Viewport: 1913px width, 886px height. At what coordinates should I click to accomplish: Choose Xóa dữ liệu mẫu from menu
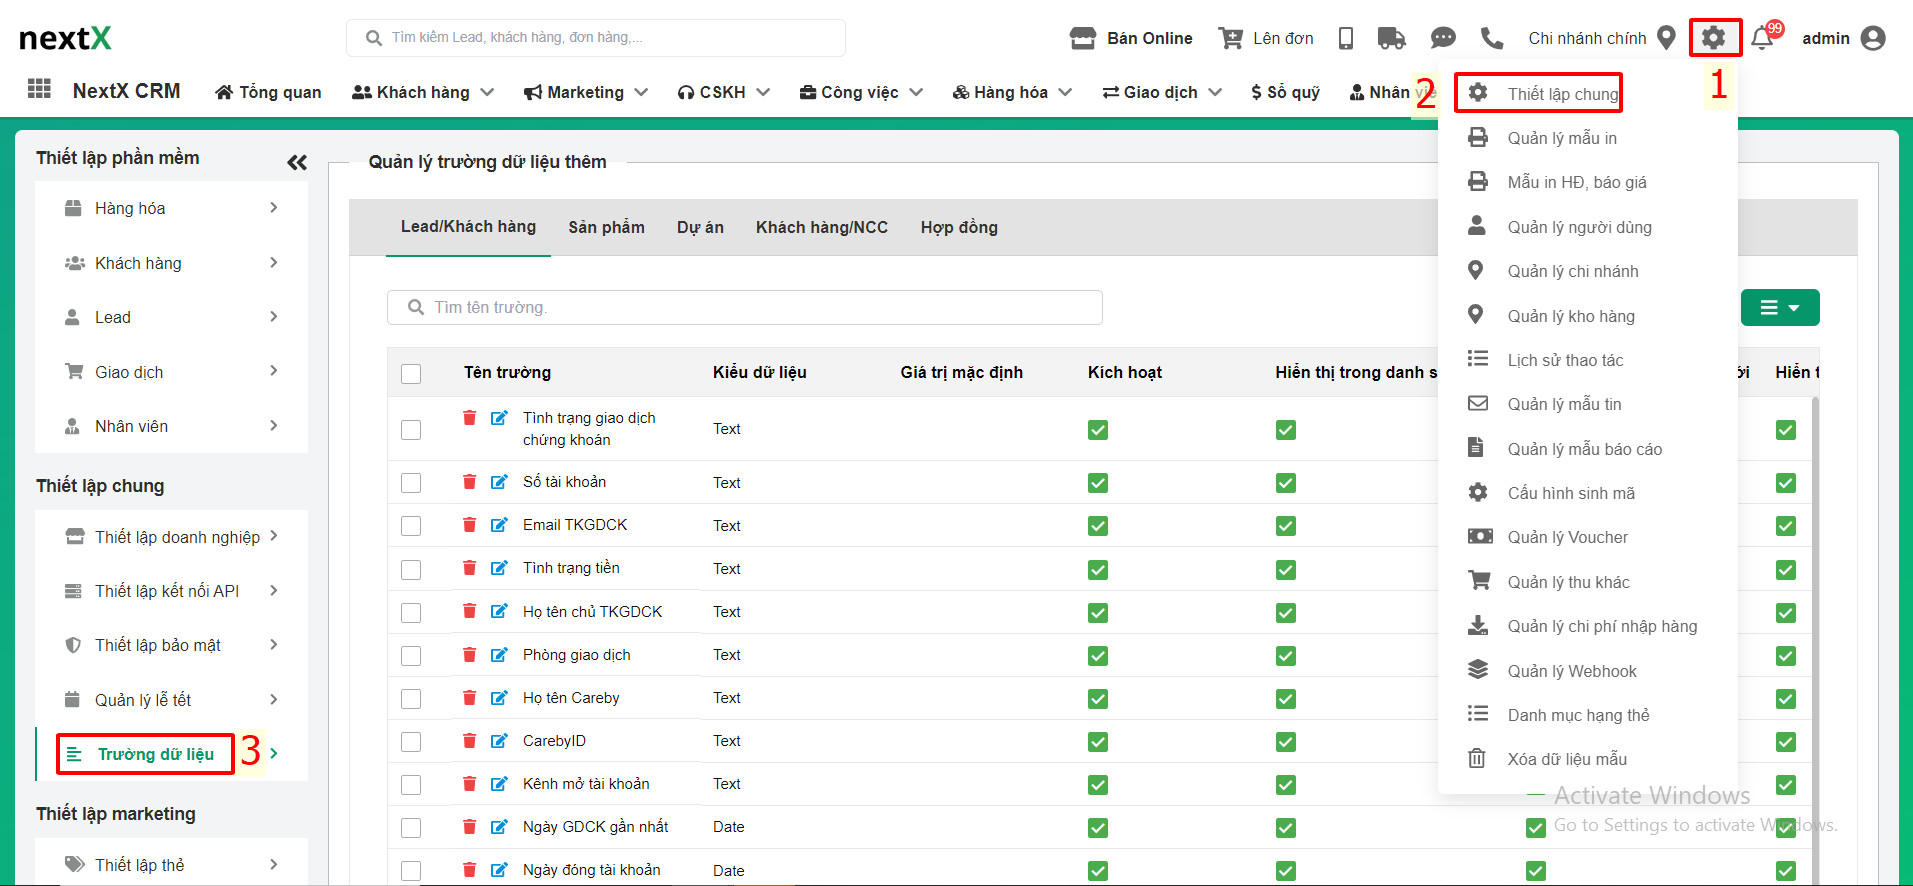[x=1567, y=759]
